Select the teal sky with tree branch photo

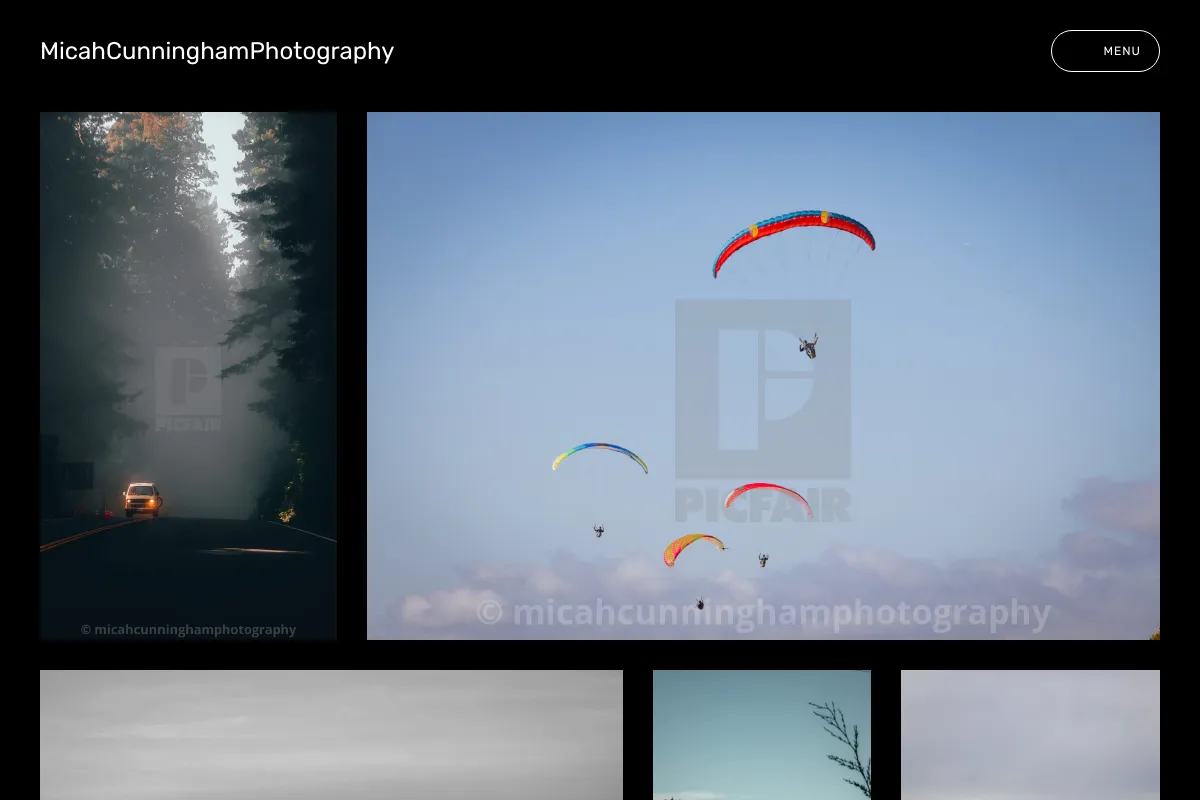click(762, 735)
